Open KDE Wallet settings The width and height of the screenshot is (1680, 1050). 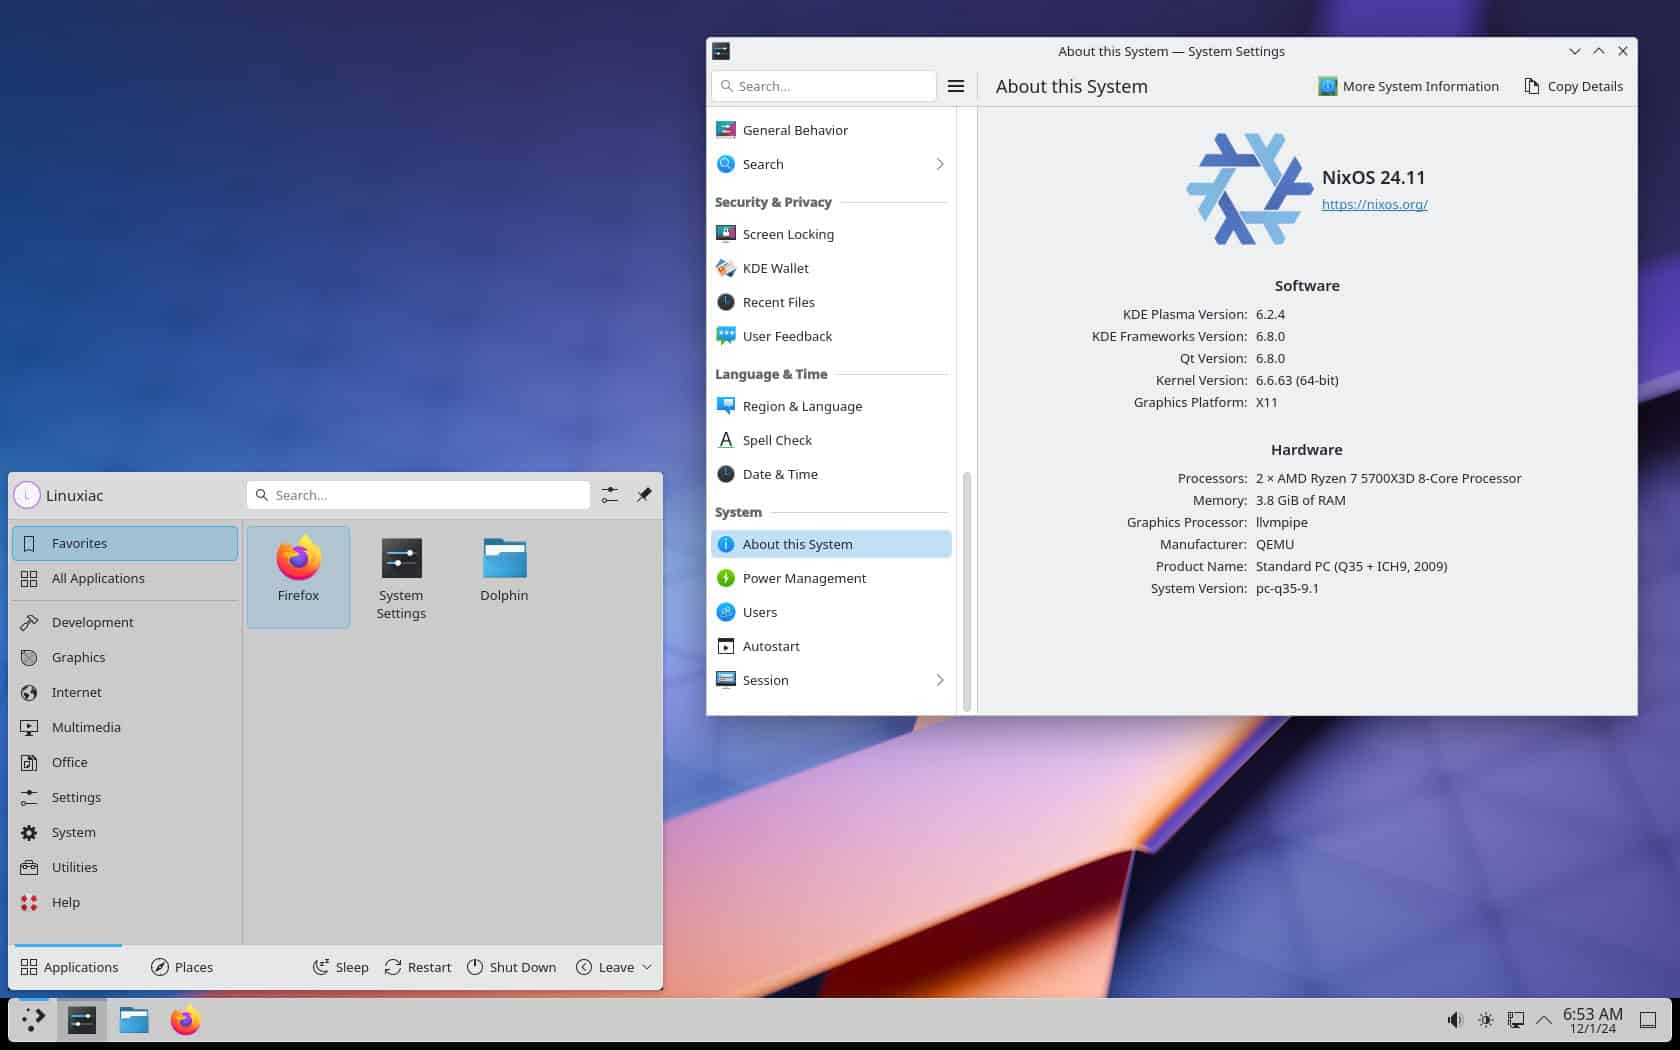point(774,268)
